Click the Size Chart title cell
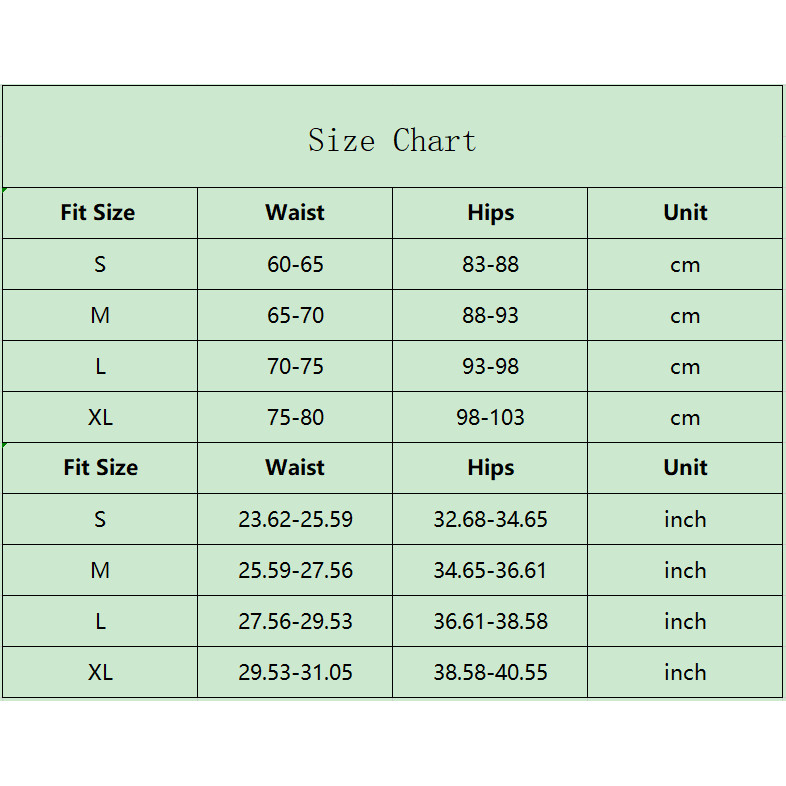 coord(392,140)
